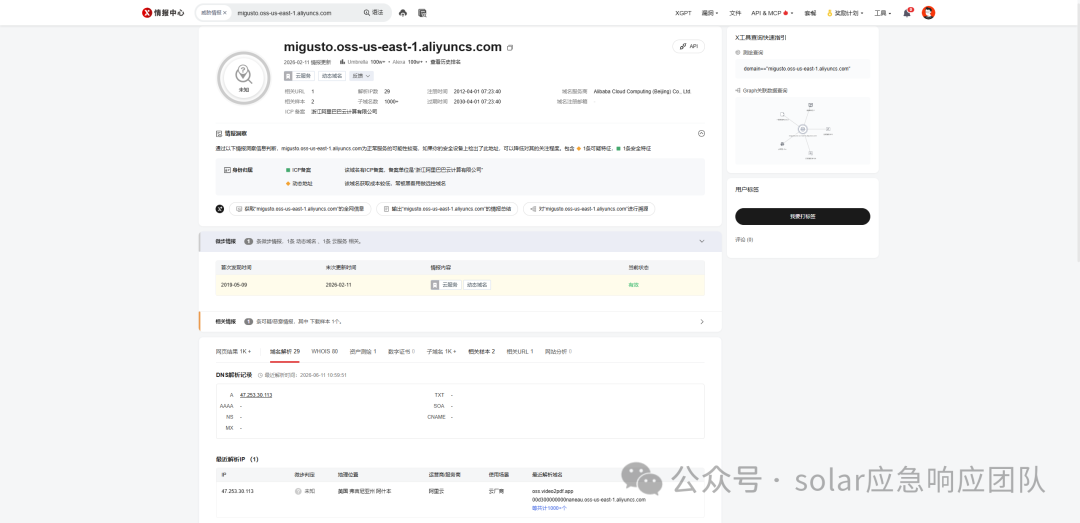Switch to 相关URL 1 tab
This screenshot has width=1080, height=523.
click(520, 351)
